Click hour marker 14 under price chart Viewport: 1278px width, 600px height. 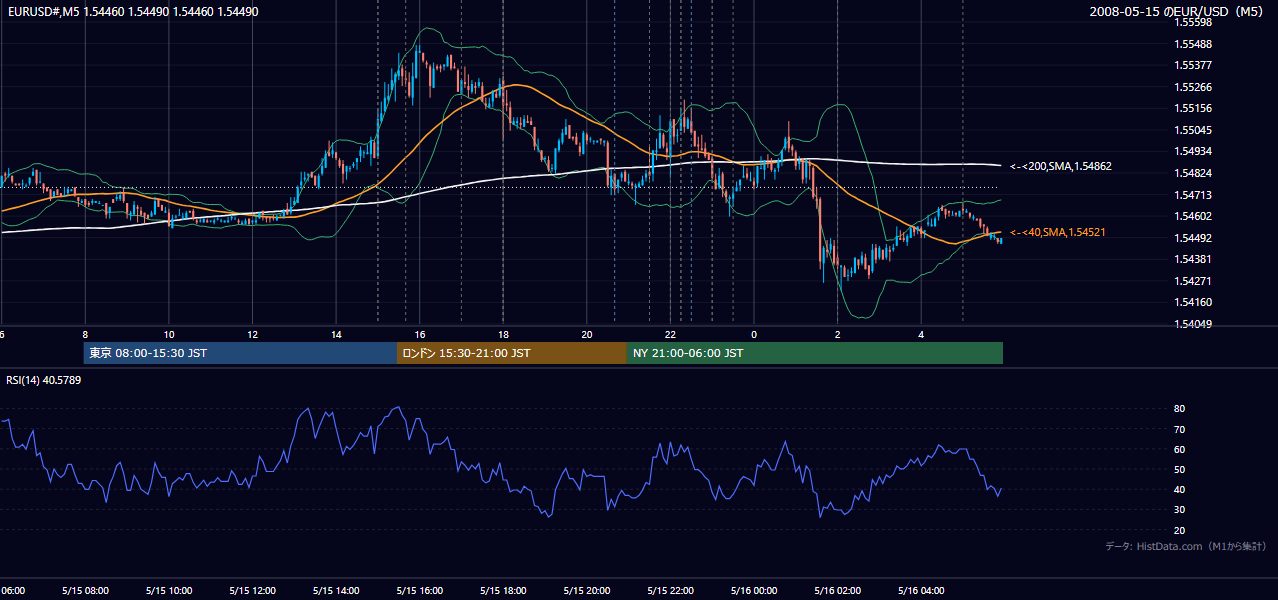click(336, 334)
